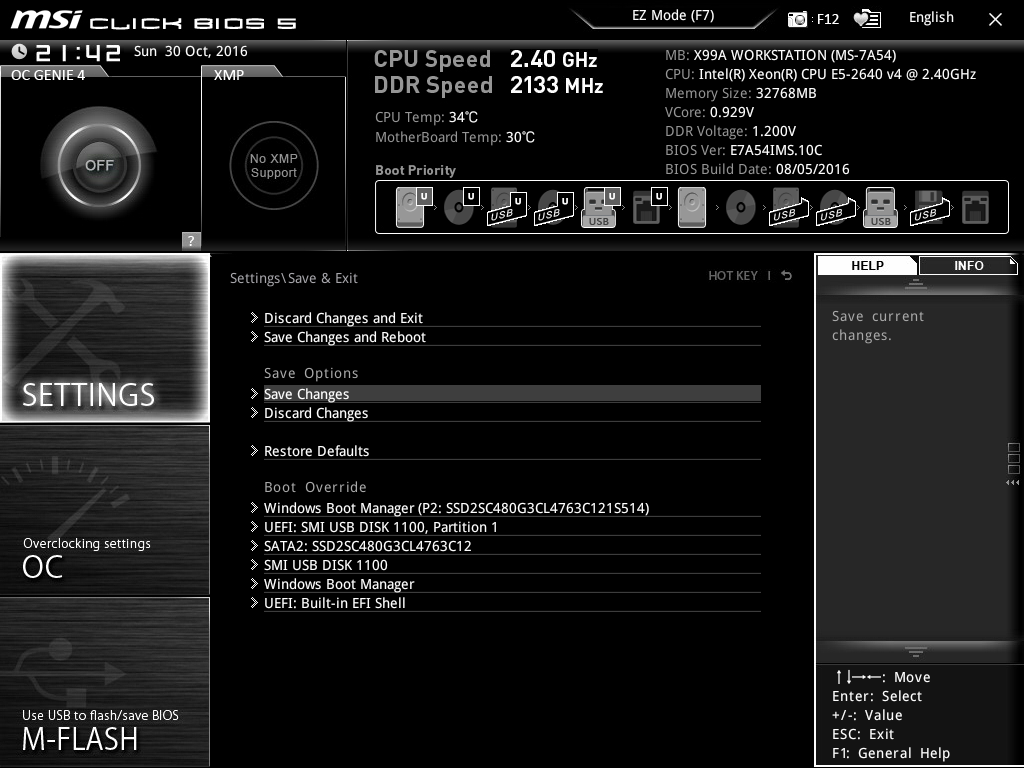
Task: Click the XMP tab label
Action: click(x=229, y=75)
